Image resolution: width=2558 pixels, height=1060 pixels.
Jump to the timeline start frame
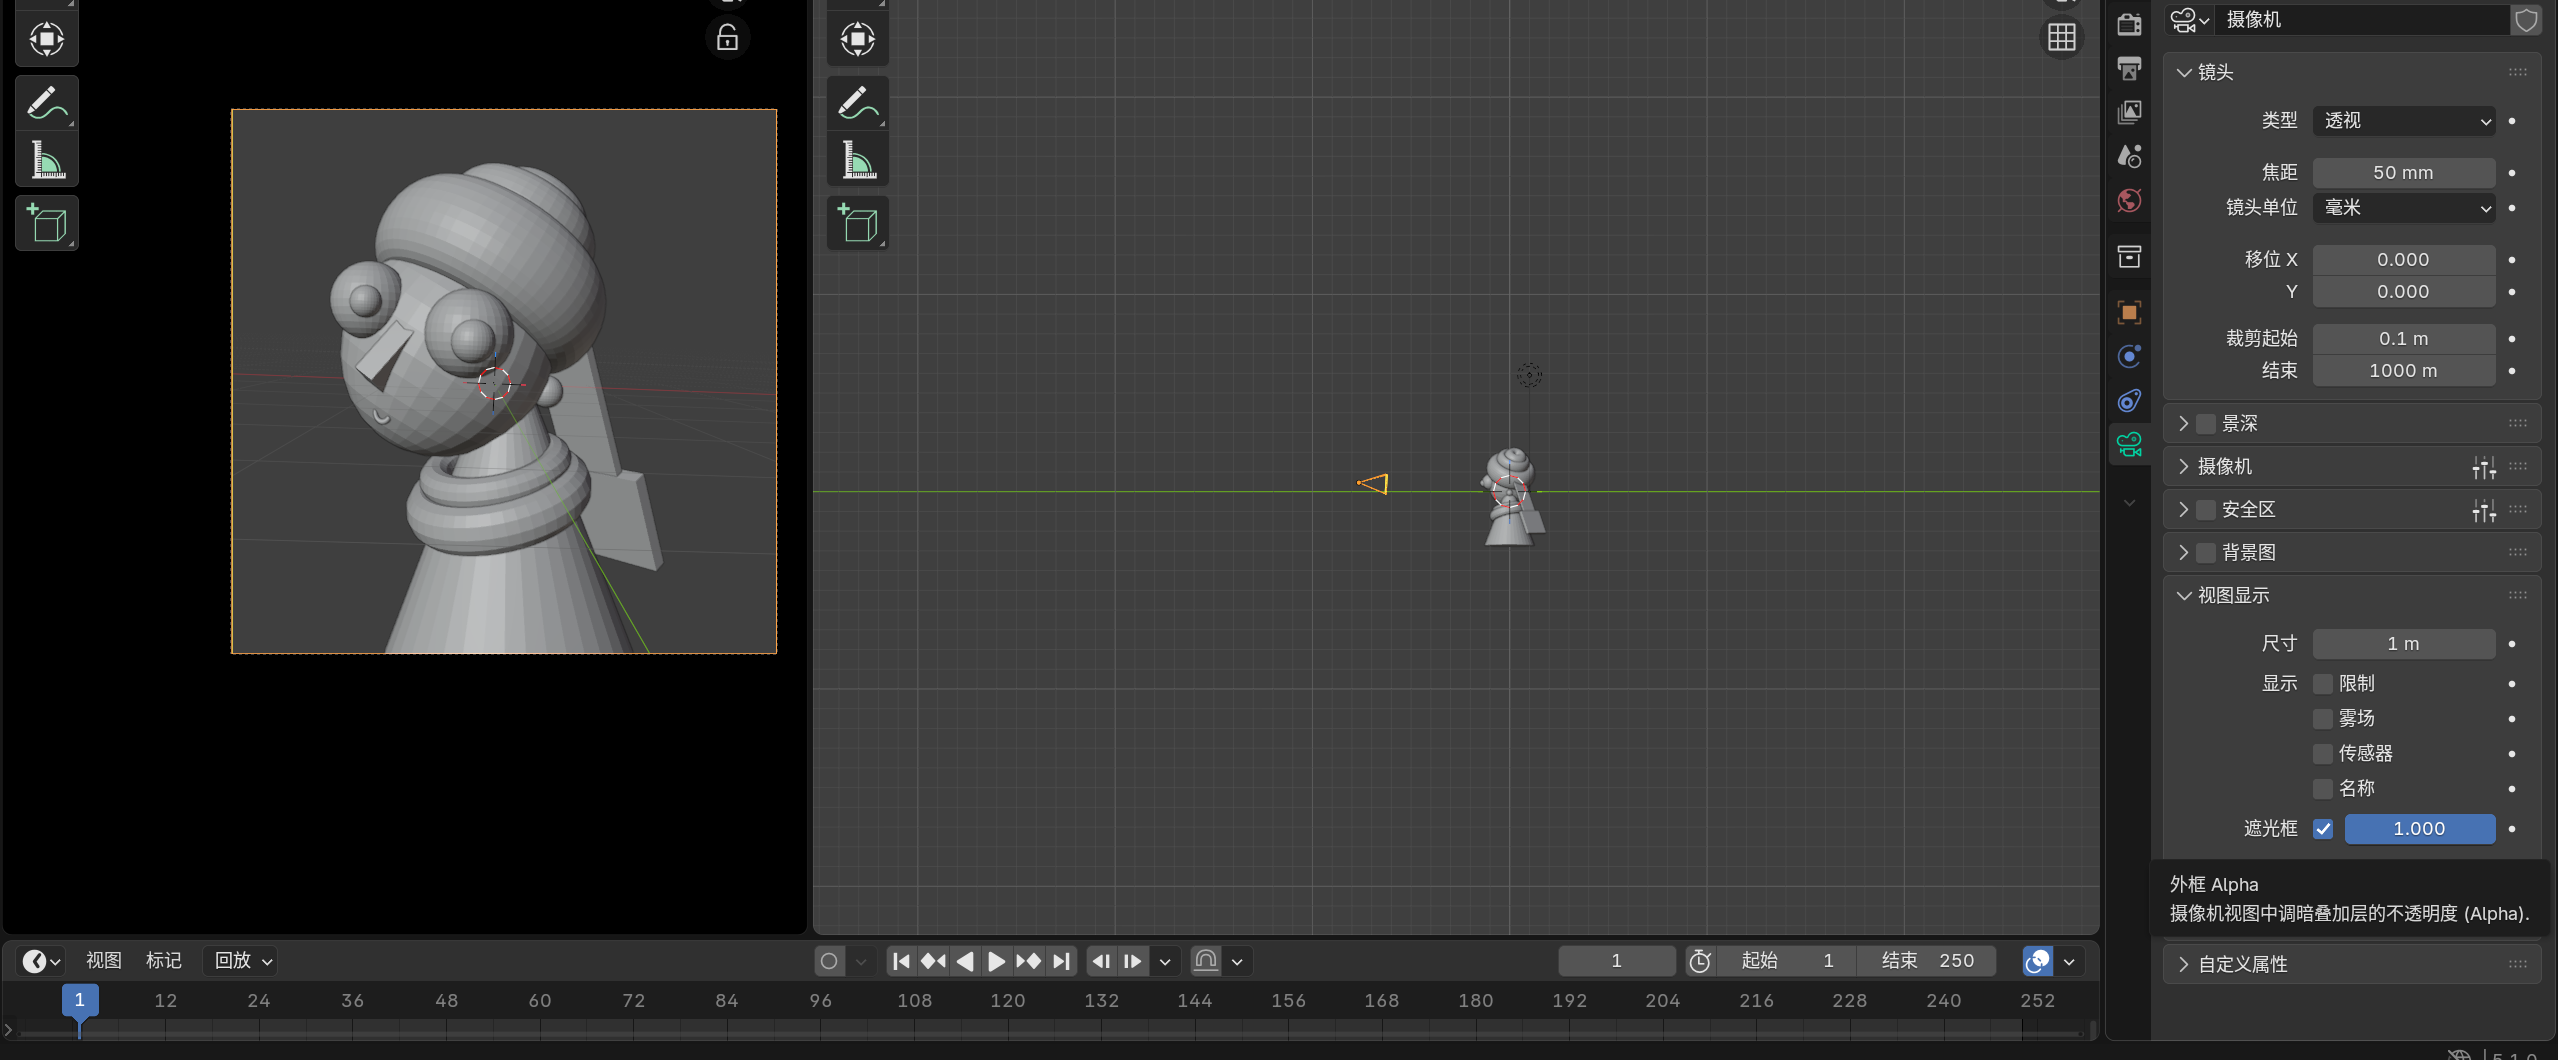pos(901,961)
